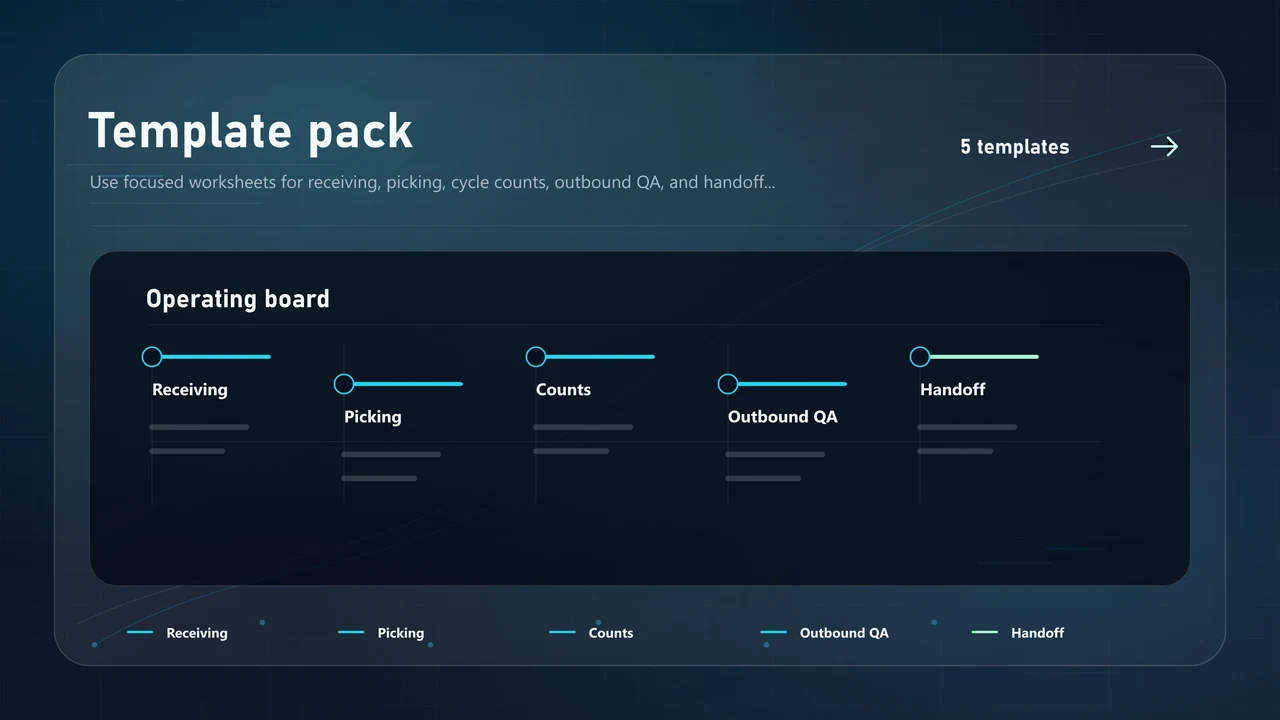1280x720 pixels.
Task: Click the Picking stage label on board
Action: tap(373, 417)
